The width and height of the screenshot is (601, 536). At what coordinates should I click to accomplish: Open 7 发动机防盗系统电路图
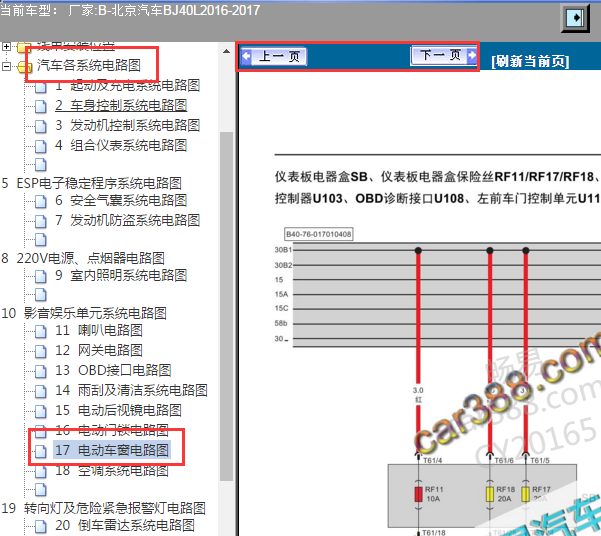127,220
